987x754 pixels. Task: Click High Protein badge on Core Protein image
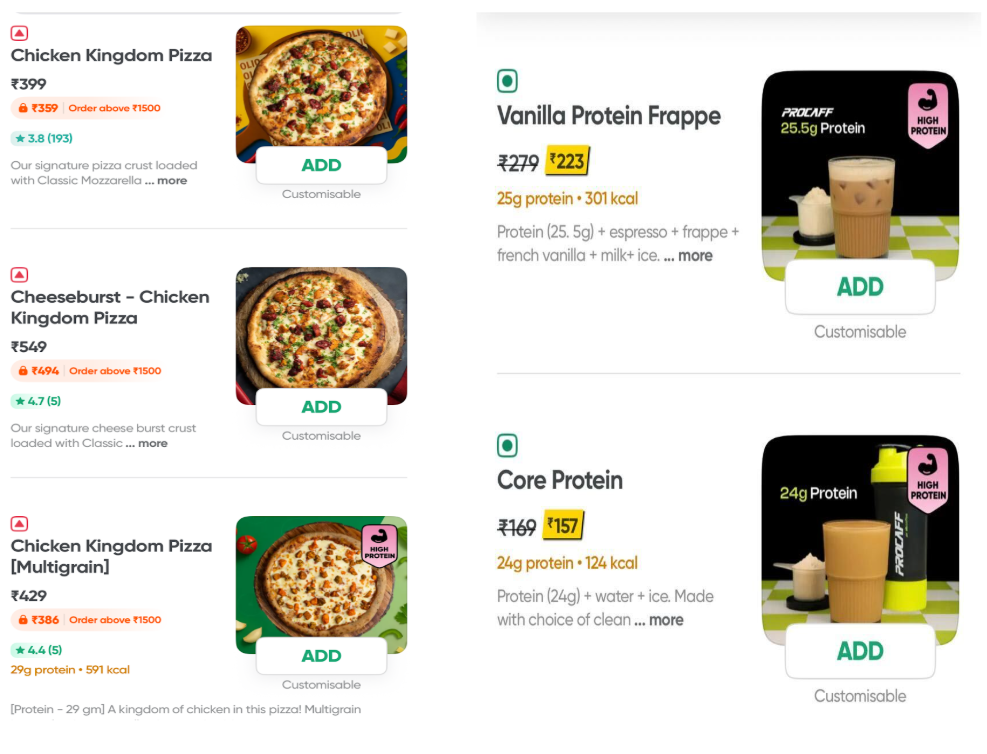click(927, 480)
